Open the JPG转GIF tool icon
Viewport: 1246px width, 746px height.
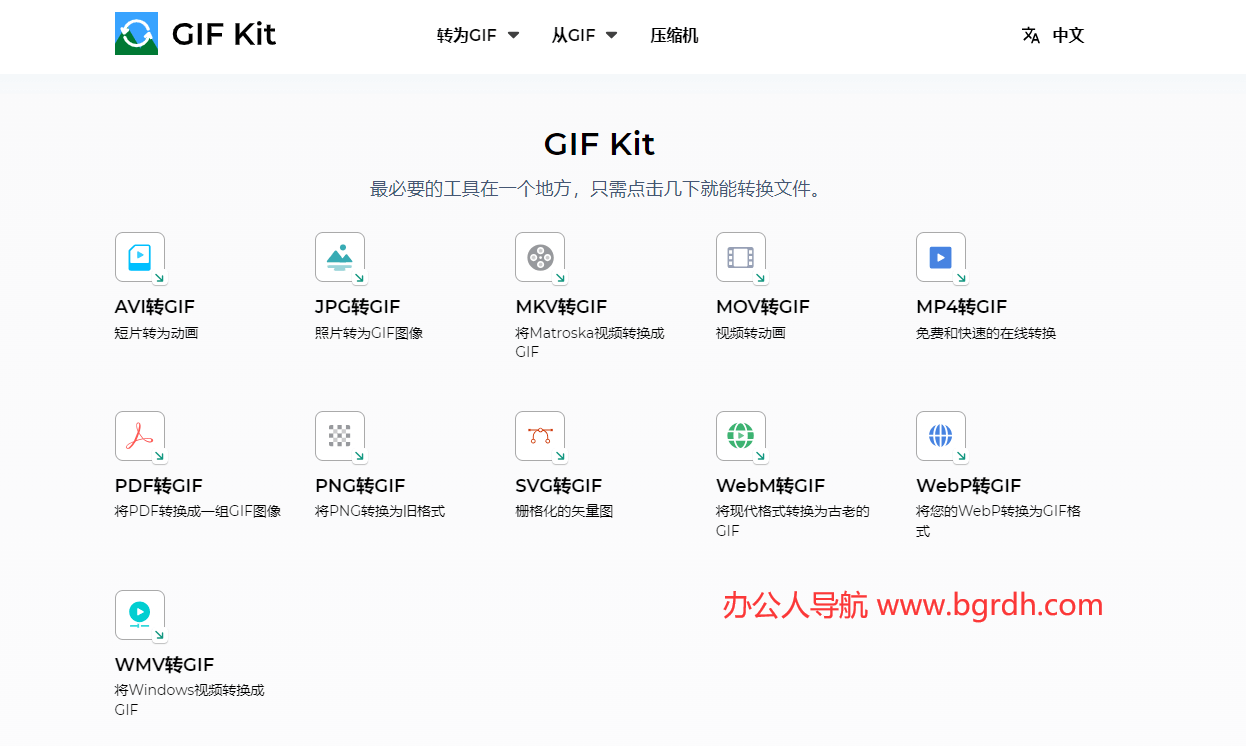pos(341,257)
